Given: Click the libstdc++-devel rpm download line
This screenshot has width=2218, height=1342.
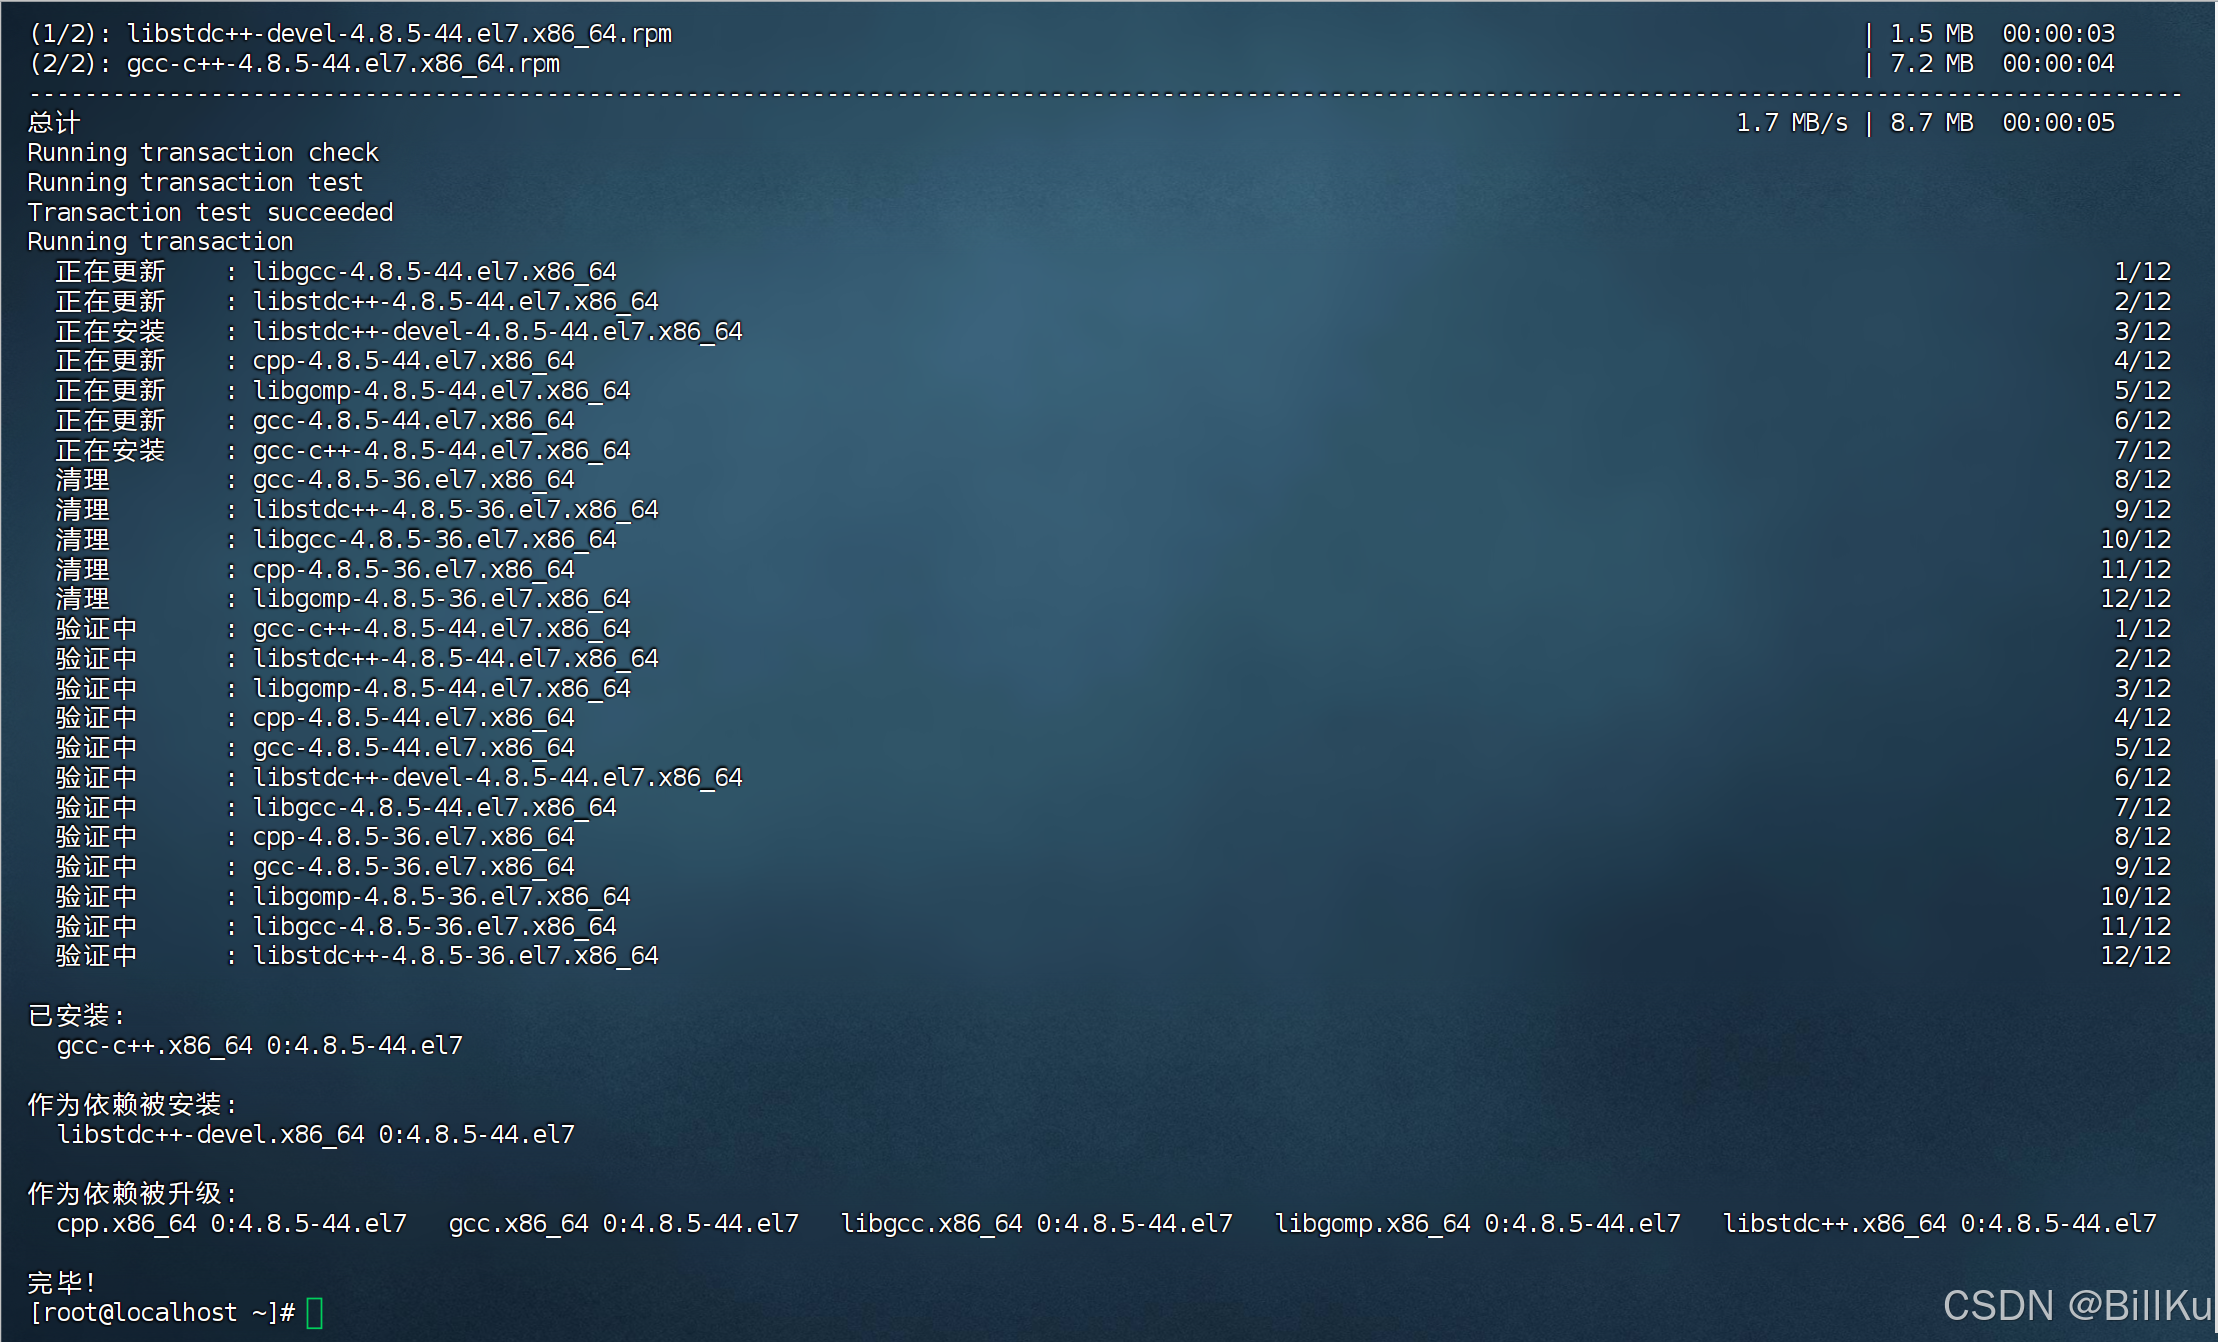Looking at the screenshot, I should pos(1071,34).
